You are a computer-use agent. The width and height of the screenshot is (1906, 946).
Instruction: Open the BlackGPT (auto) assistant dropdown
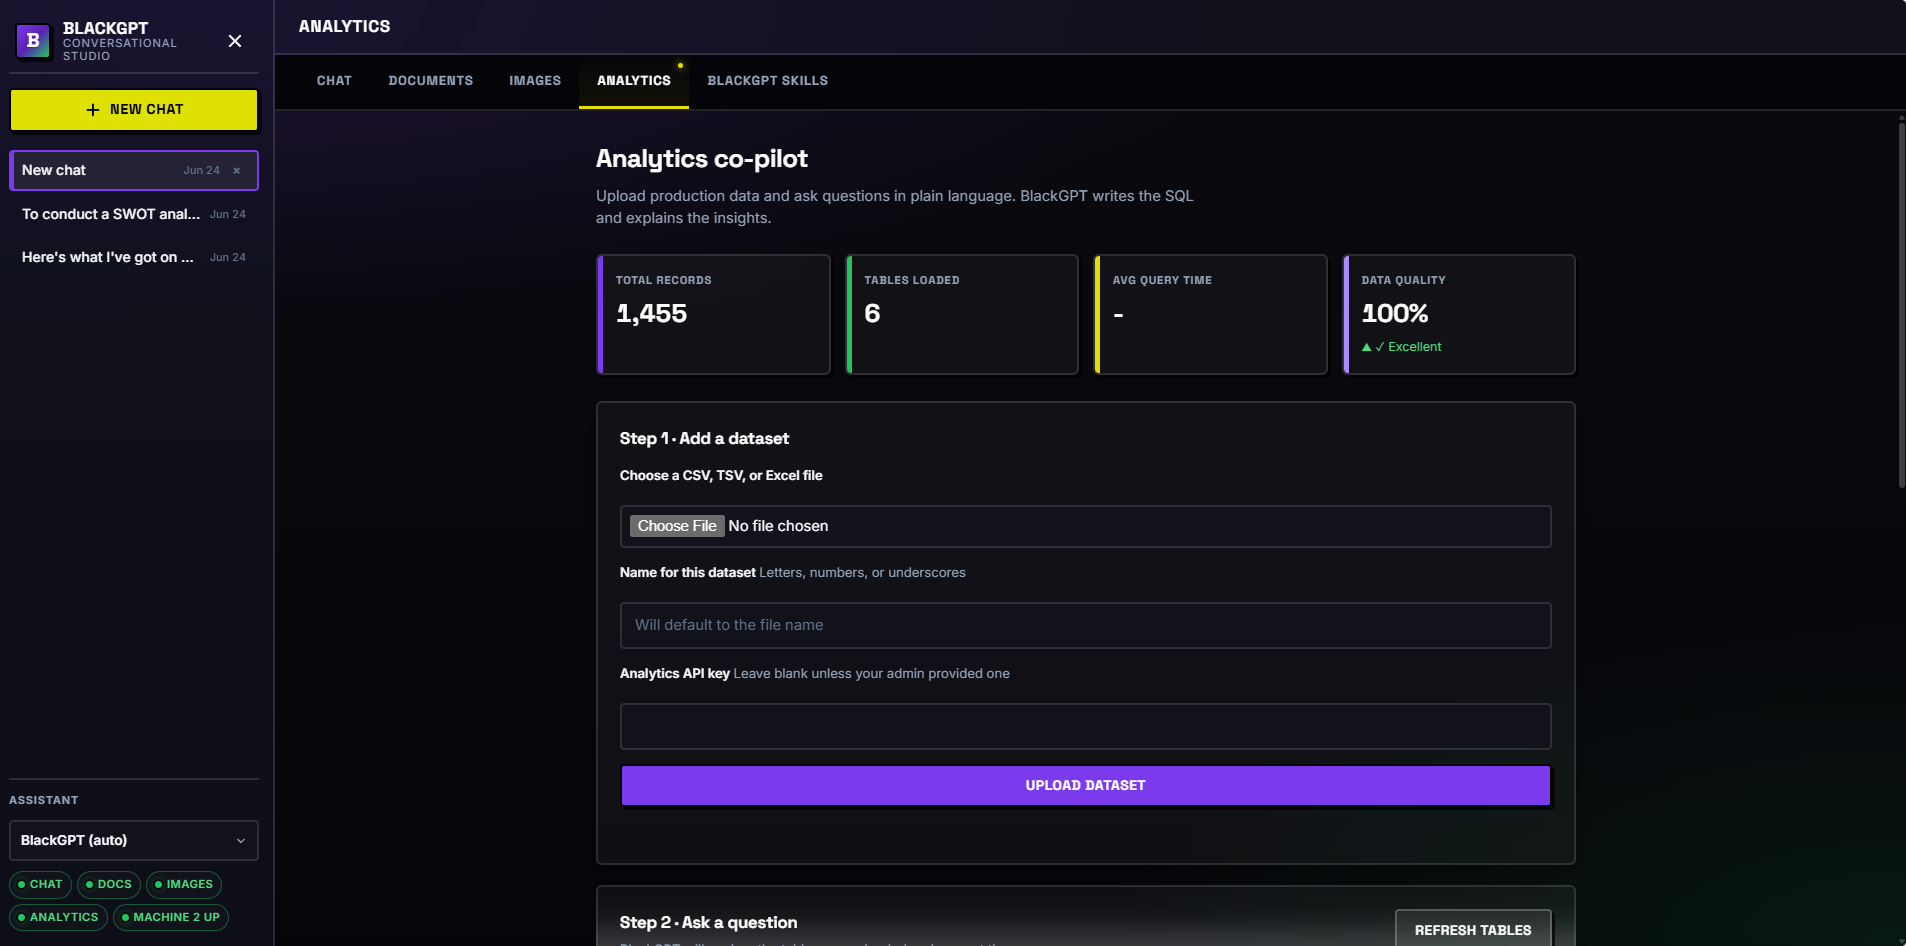[x=134, y=841]
